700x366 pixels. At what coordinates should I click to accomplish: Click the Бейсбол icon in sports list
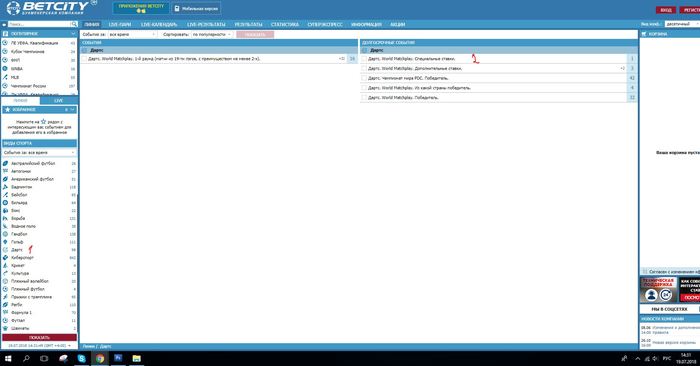coord(5,195)
